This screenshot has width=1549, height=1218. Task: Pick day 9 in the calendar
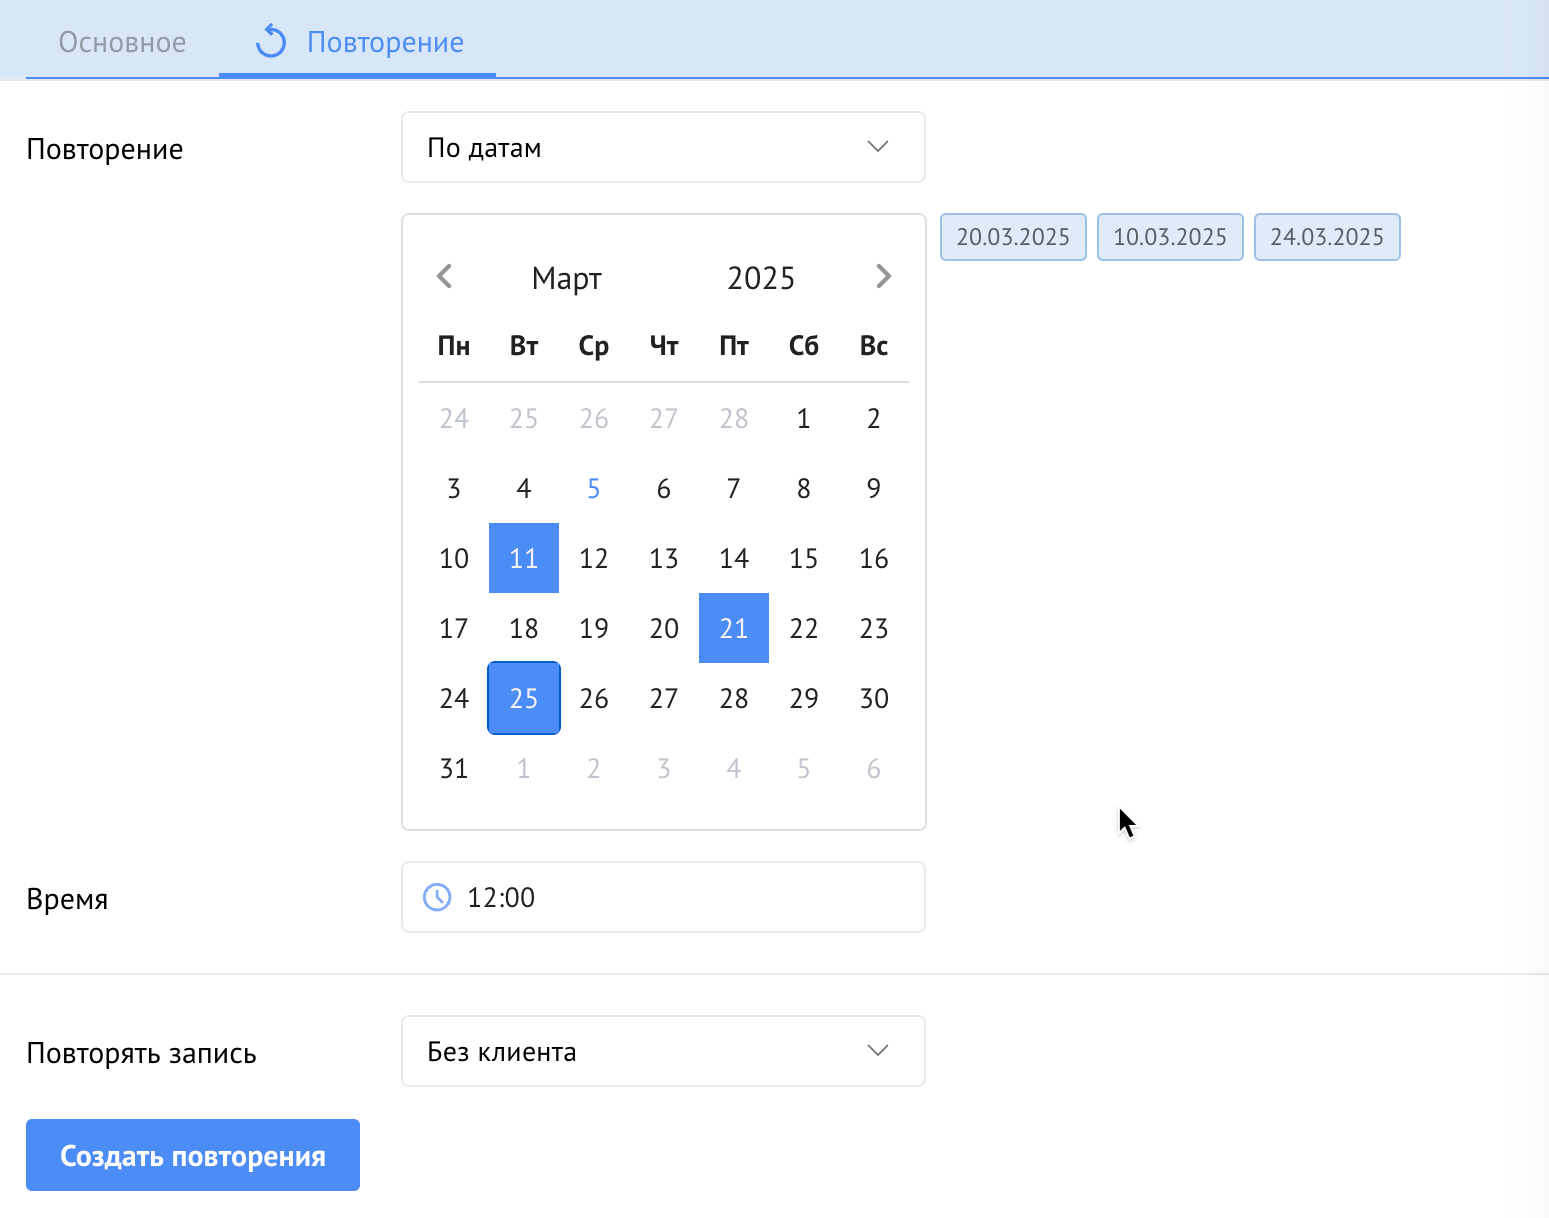874,488
